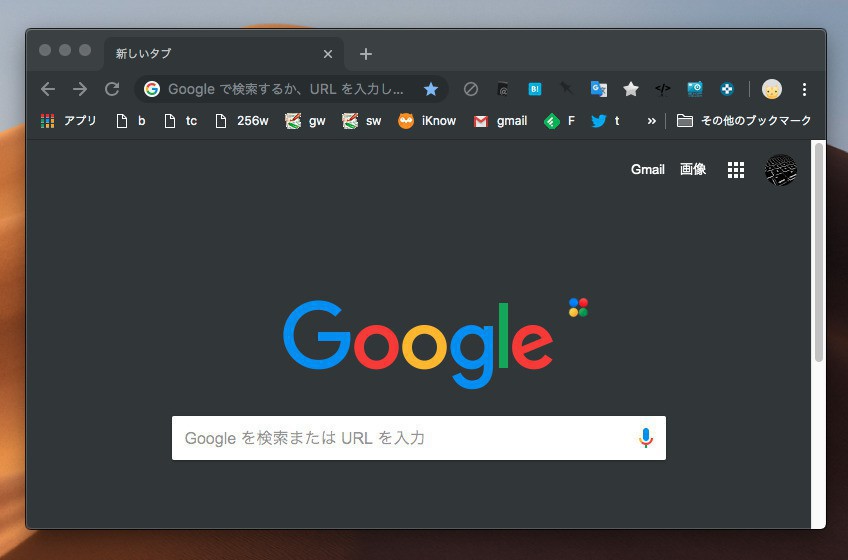Reload the current page
This screenshot has height=560, width=848.
pos(112,89)
